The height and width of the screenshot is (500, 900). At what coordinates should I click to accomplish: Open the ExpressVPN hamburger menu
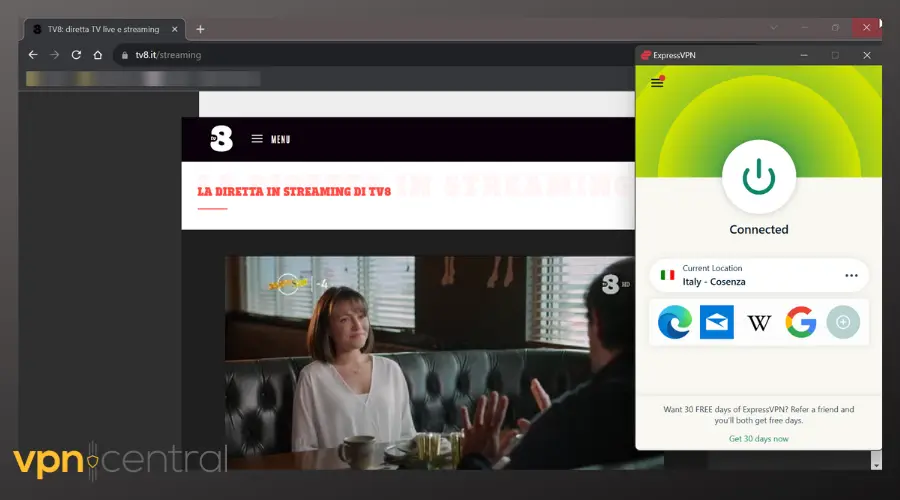coord(657,83)
